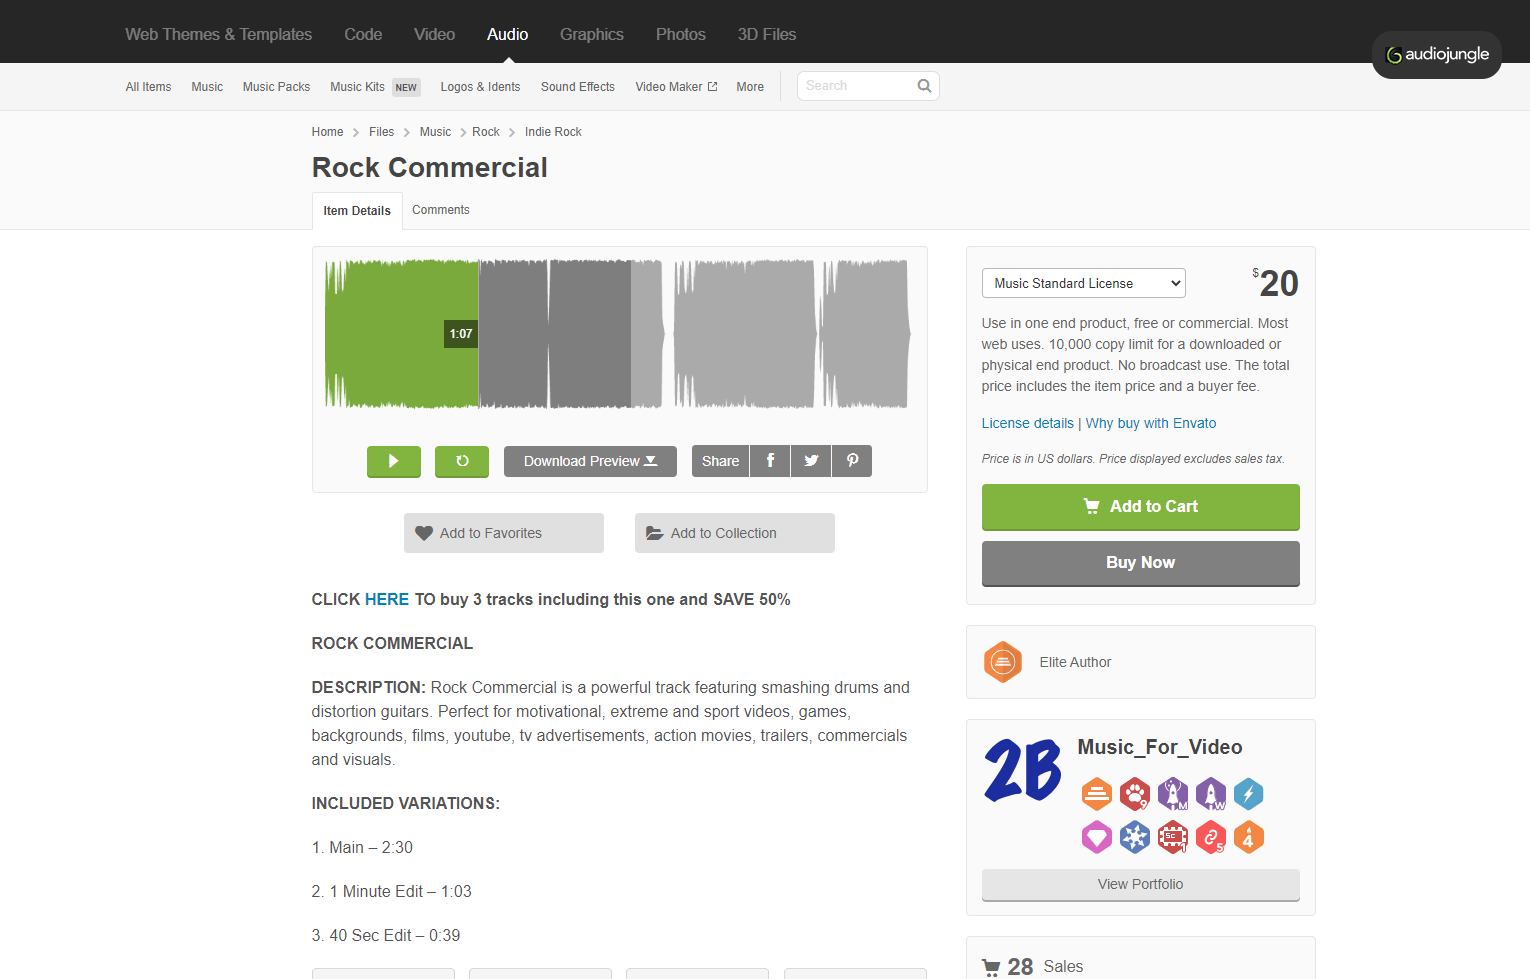Play the Rock Commercial audio preview
This screenshot has height=979, width=1530.
[x=393, y=461]
